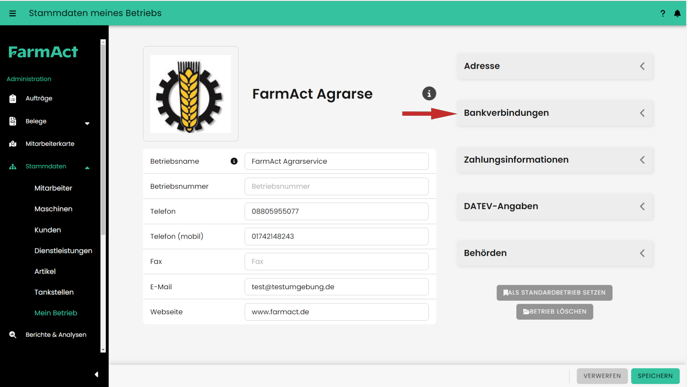
Task: Click the help question mark icon
Action: pos(663,14)
